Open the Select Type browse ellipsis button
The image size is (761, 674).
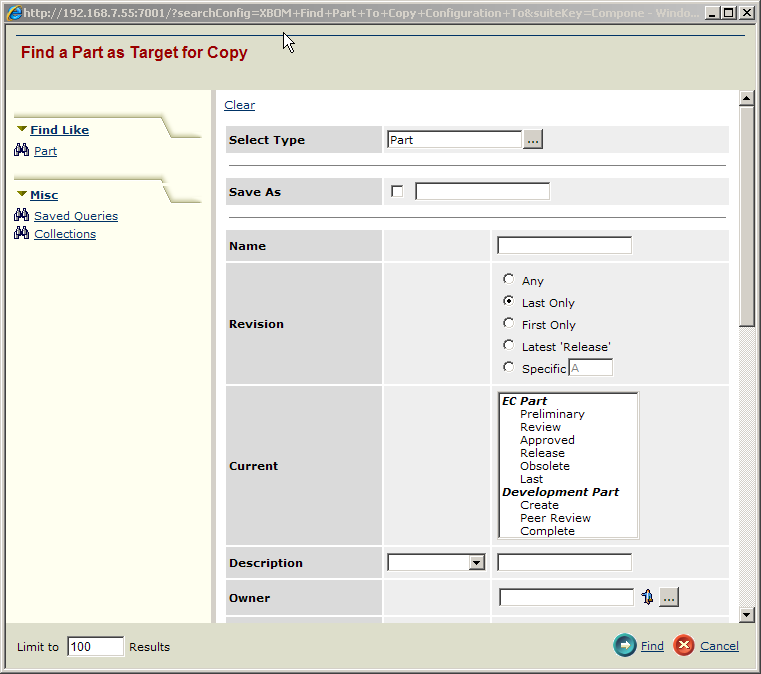click(533, 140)
